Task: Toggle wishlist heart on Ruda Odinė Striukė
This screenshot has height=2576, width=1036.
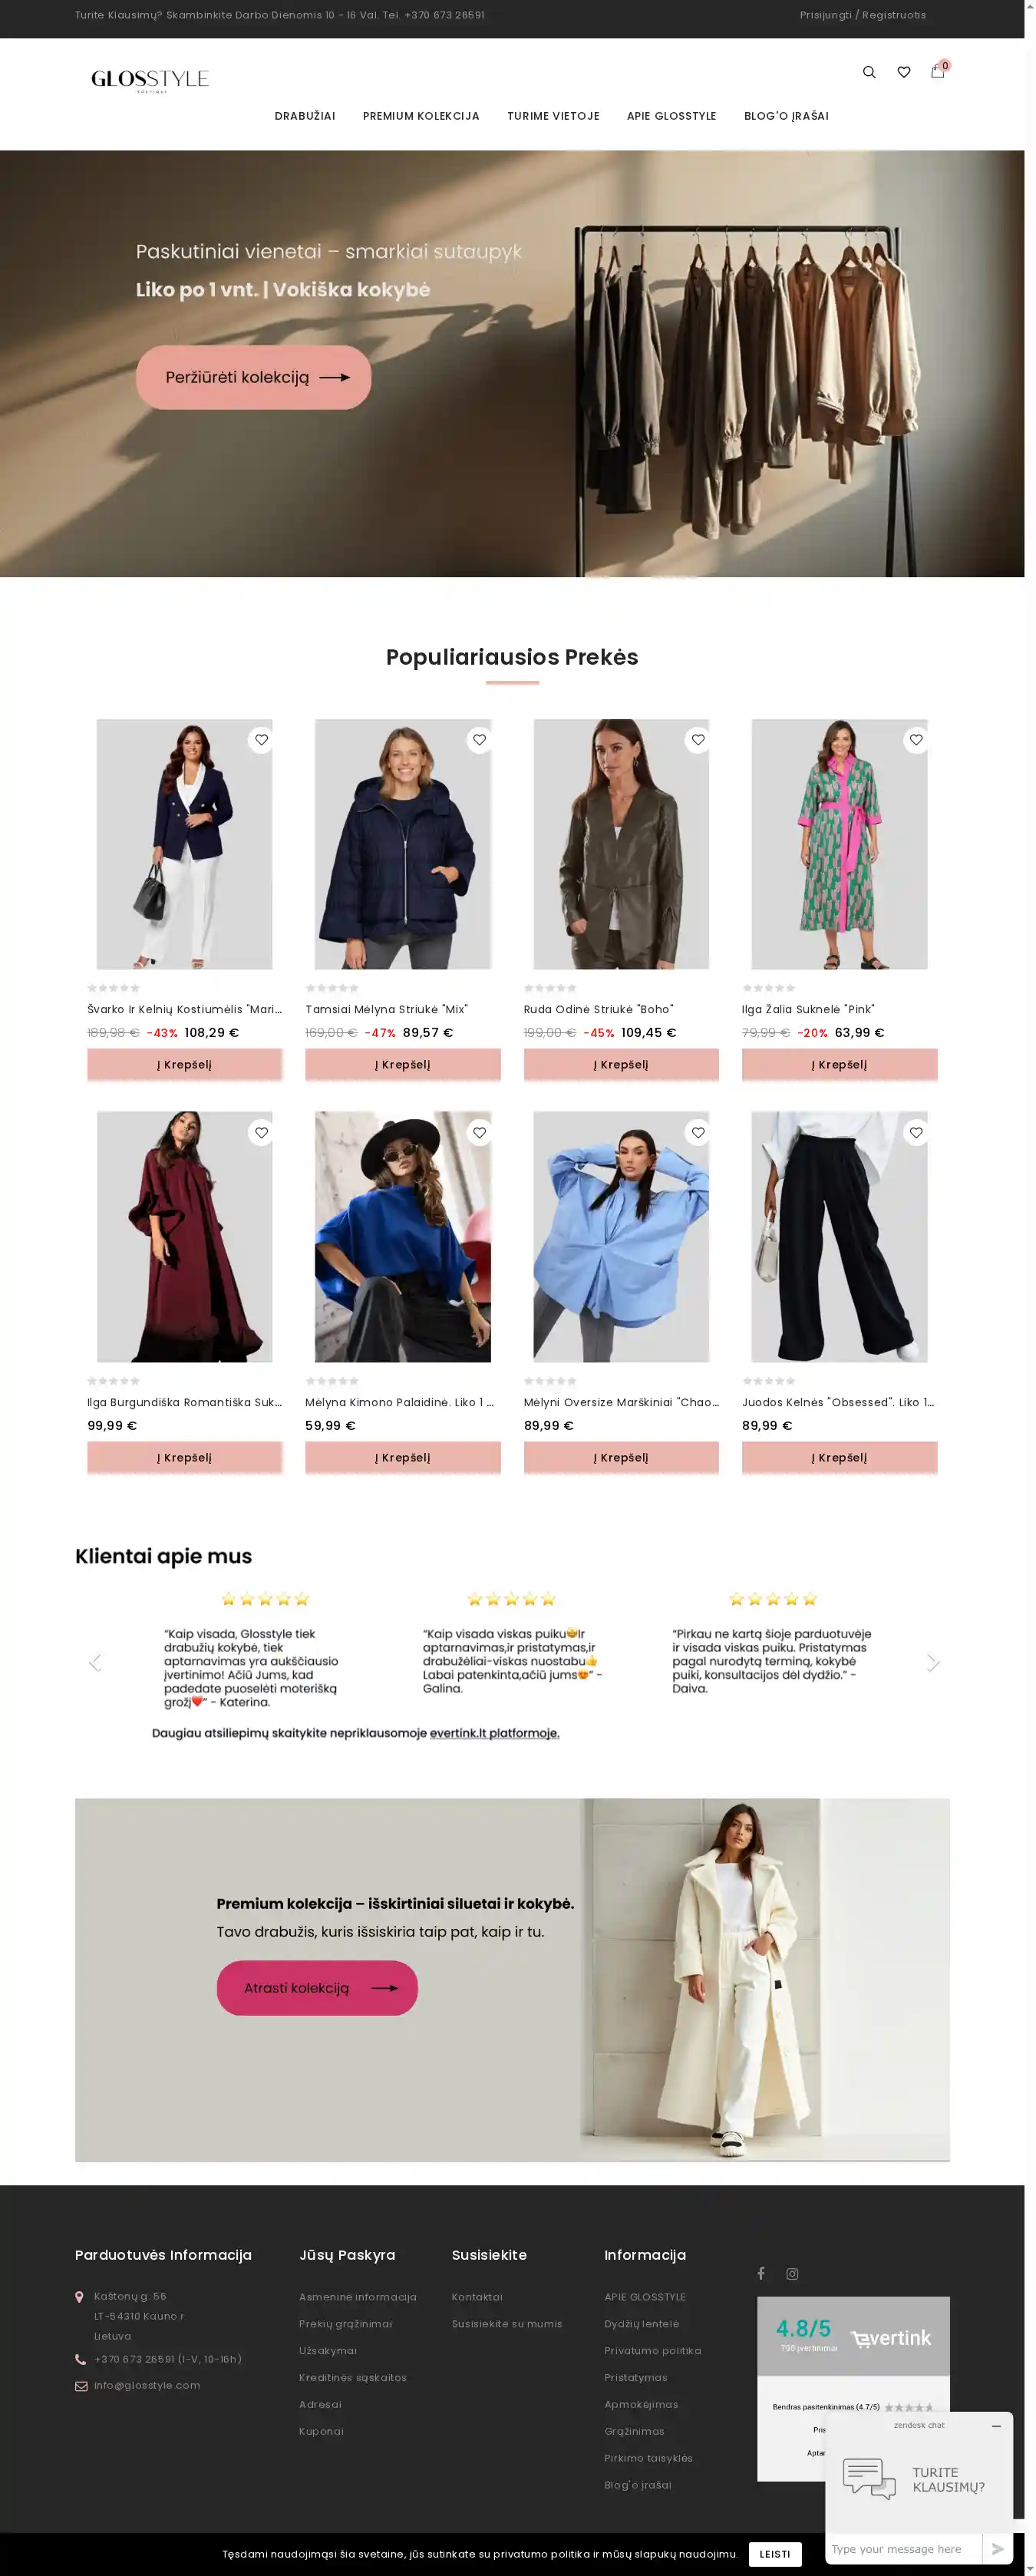Action: click(698, 740)
